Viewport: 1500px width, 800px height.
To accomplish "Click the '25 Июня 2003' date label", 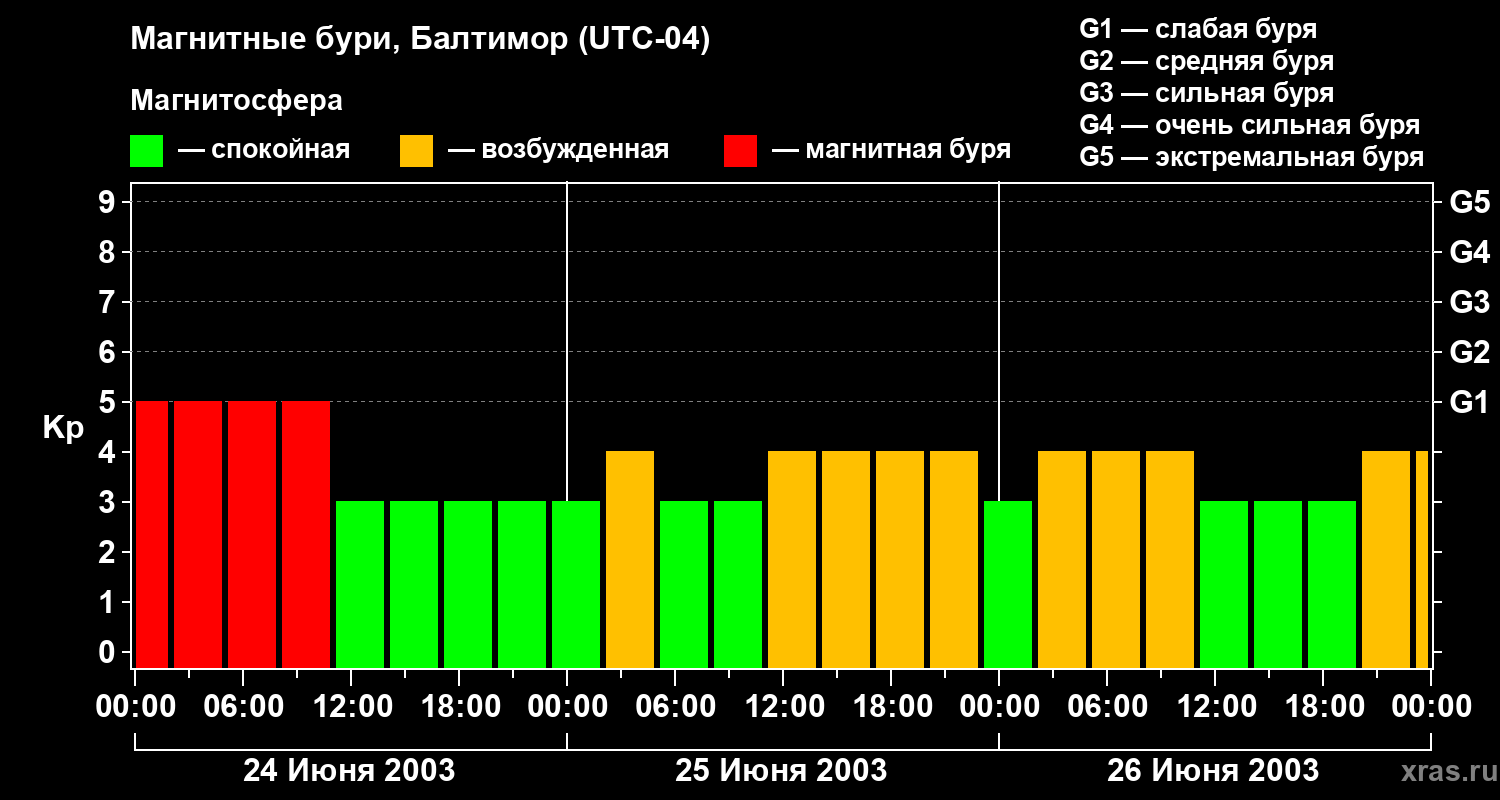I will click(781, 771).
